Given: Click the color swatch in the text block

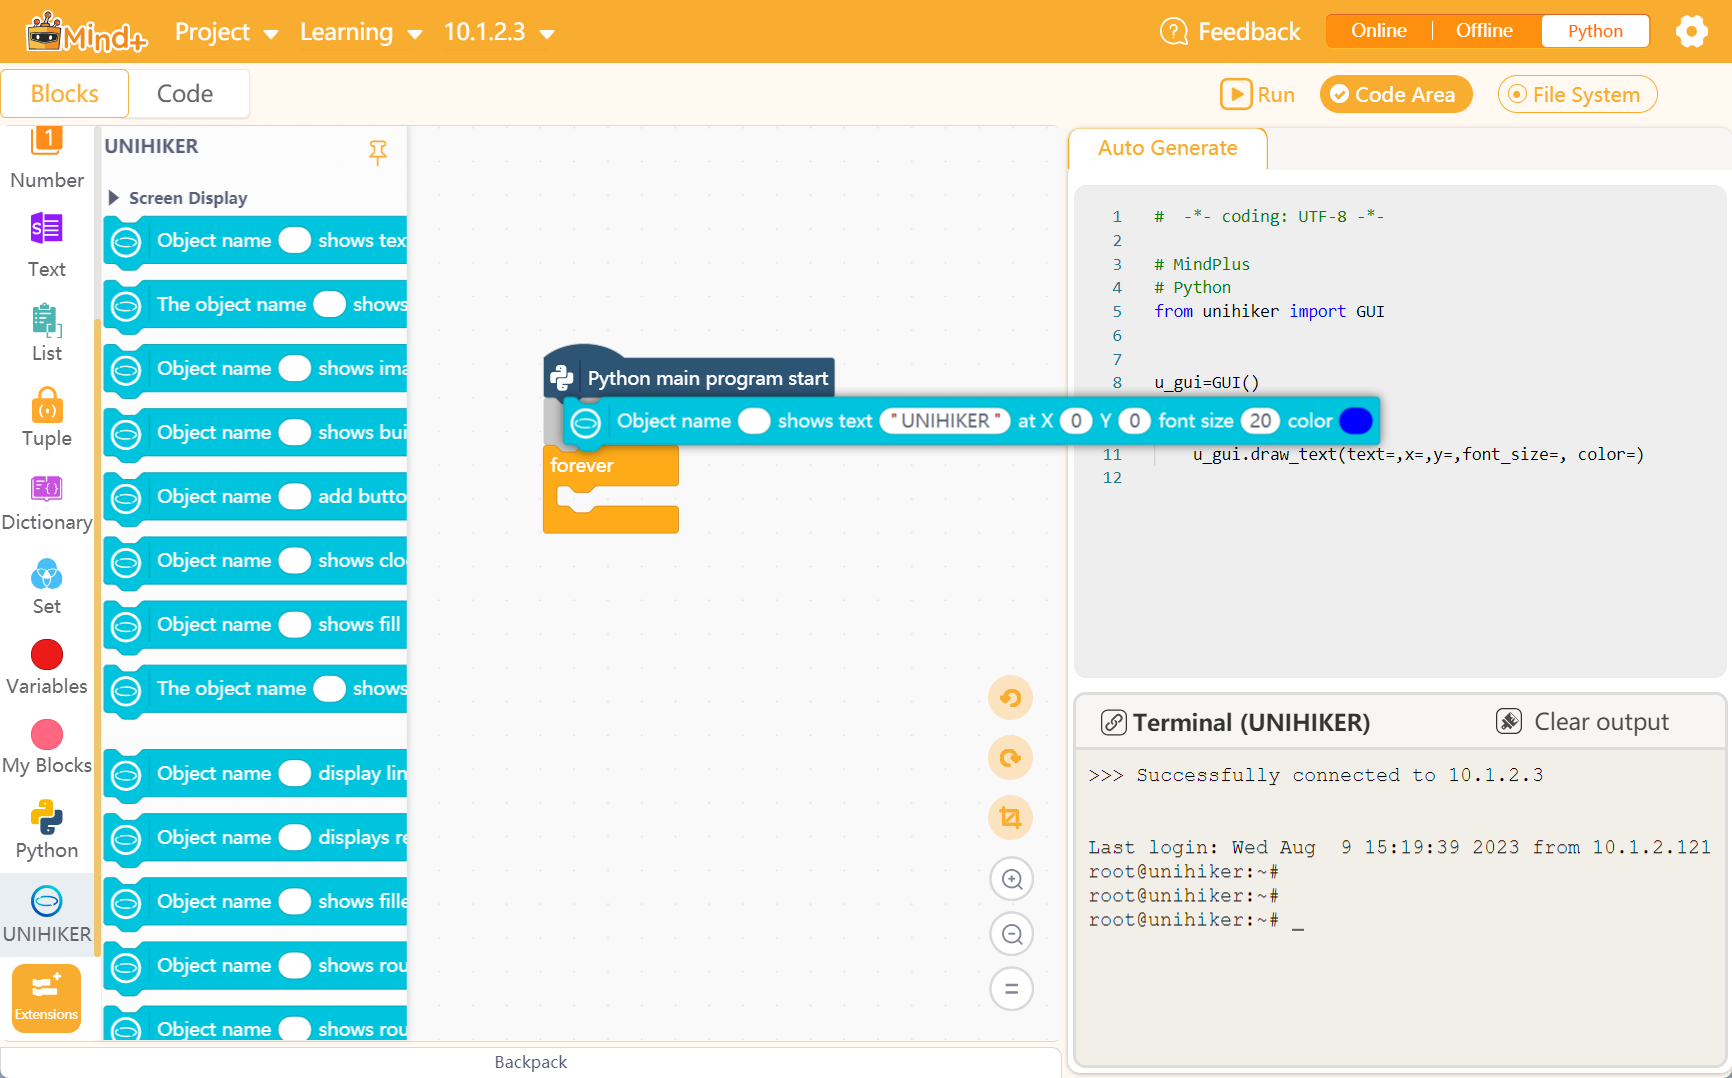Looking at the screenshot, I should click(x=1356, y=421).
